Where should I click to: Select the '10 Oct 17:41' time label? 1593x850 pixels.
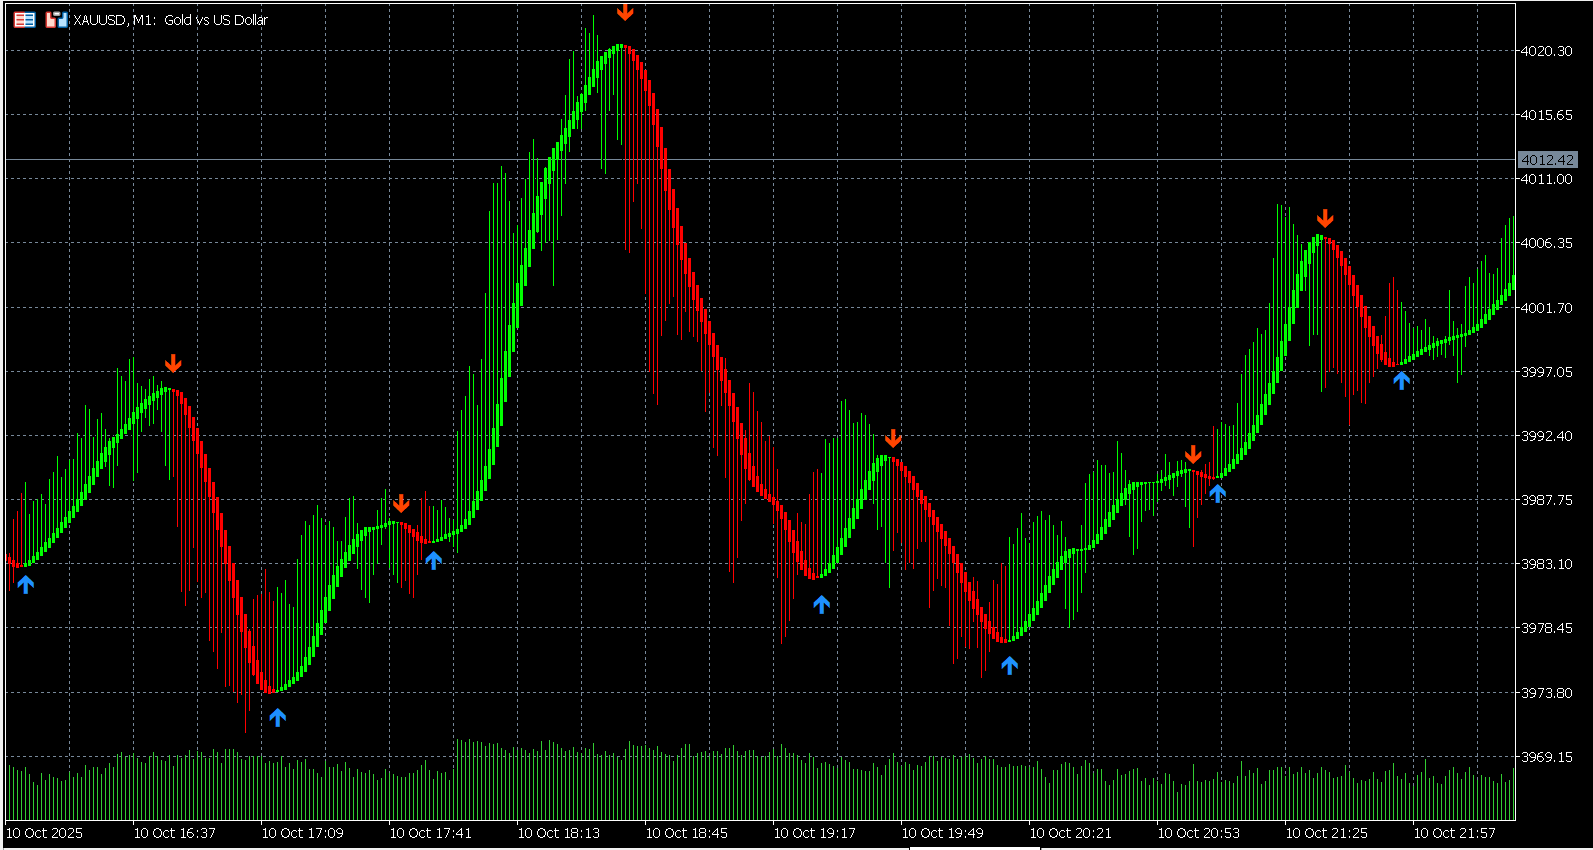point(431,833)
